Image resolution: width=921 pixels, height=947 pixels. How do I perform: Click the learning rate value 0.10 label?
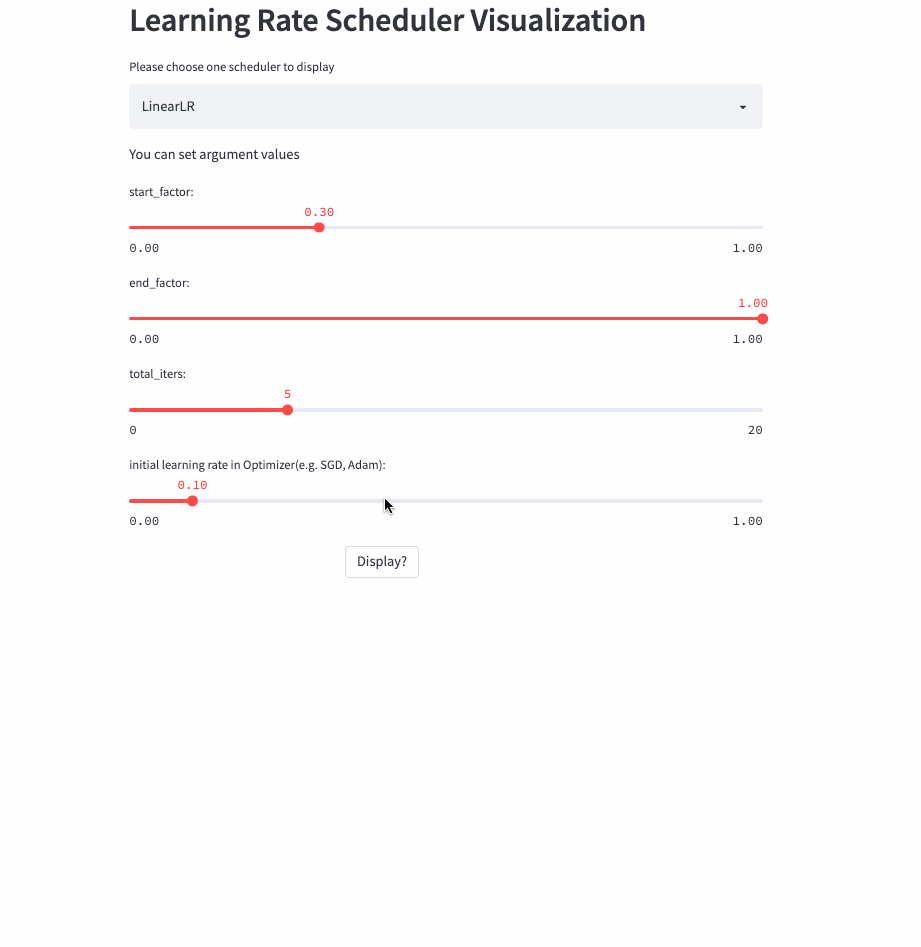[x=192, y=485]
